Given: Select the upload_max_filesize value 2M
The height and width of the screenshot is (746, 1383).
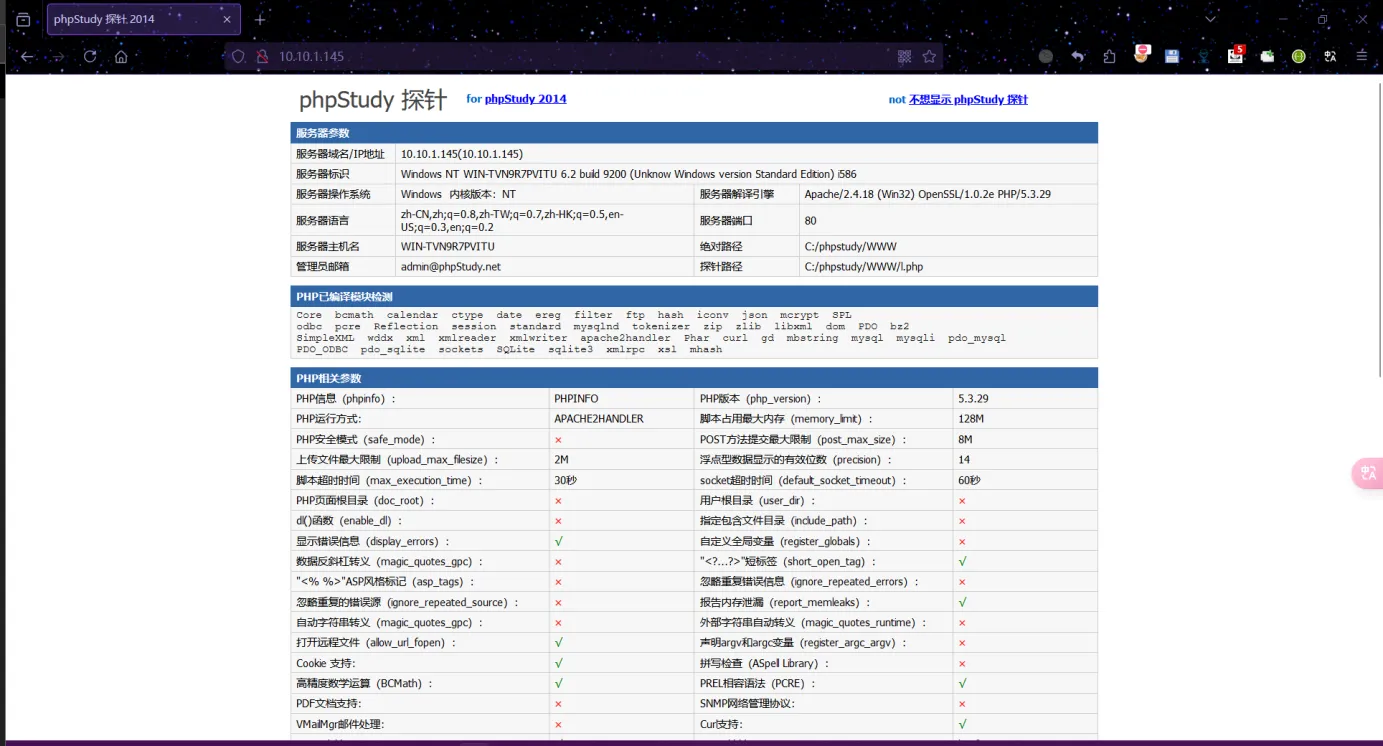Looking at the screenshot, I should 561,460.
